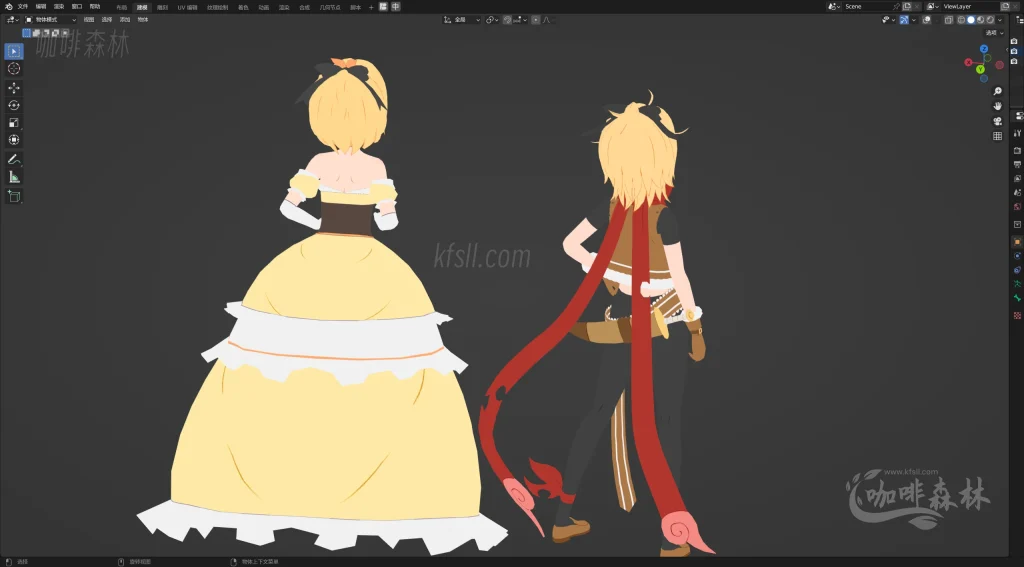
Task: Switch to the 布局 workspace tab
Action: pyautogui.click(x=122, y=7)
